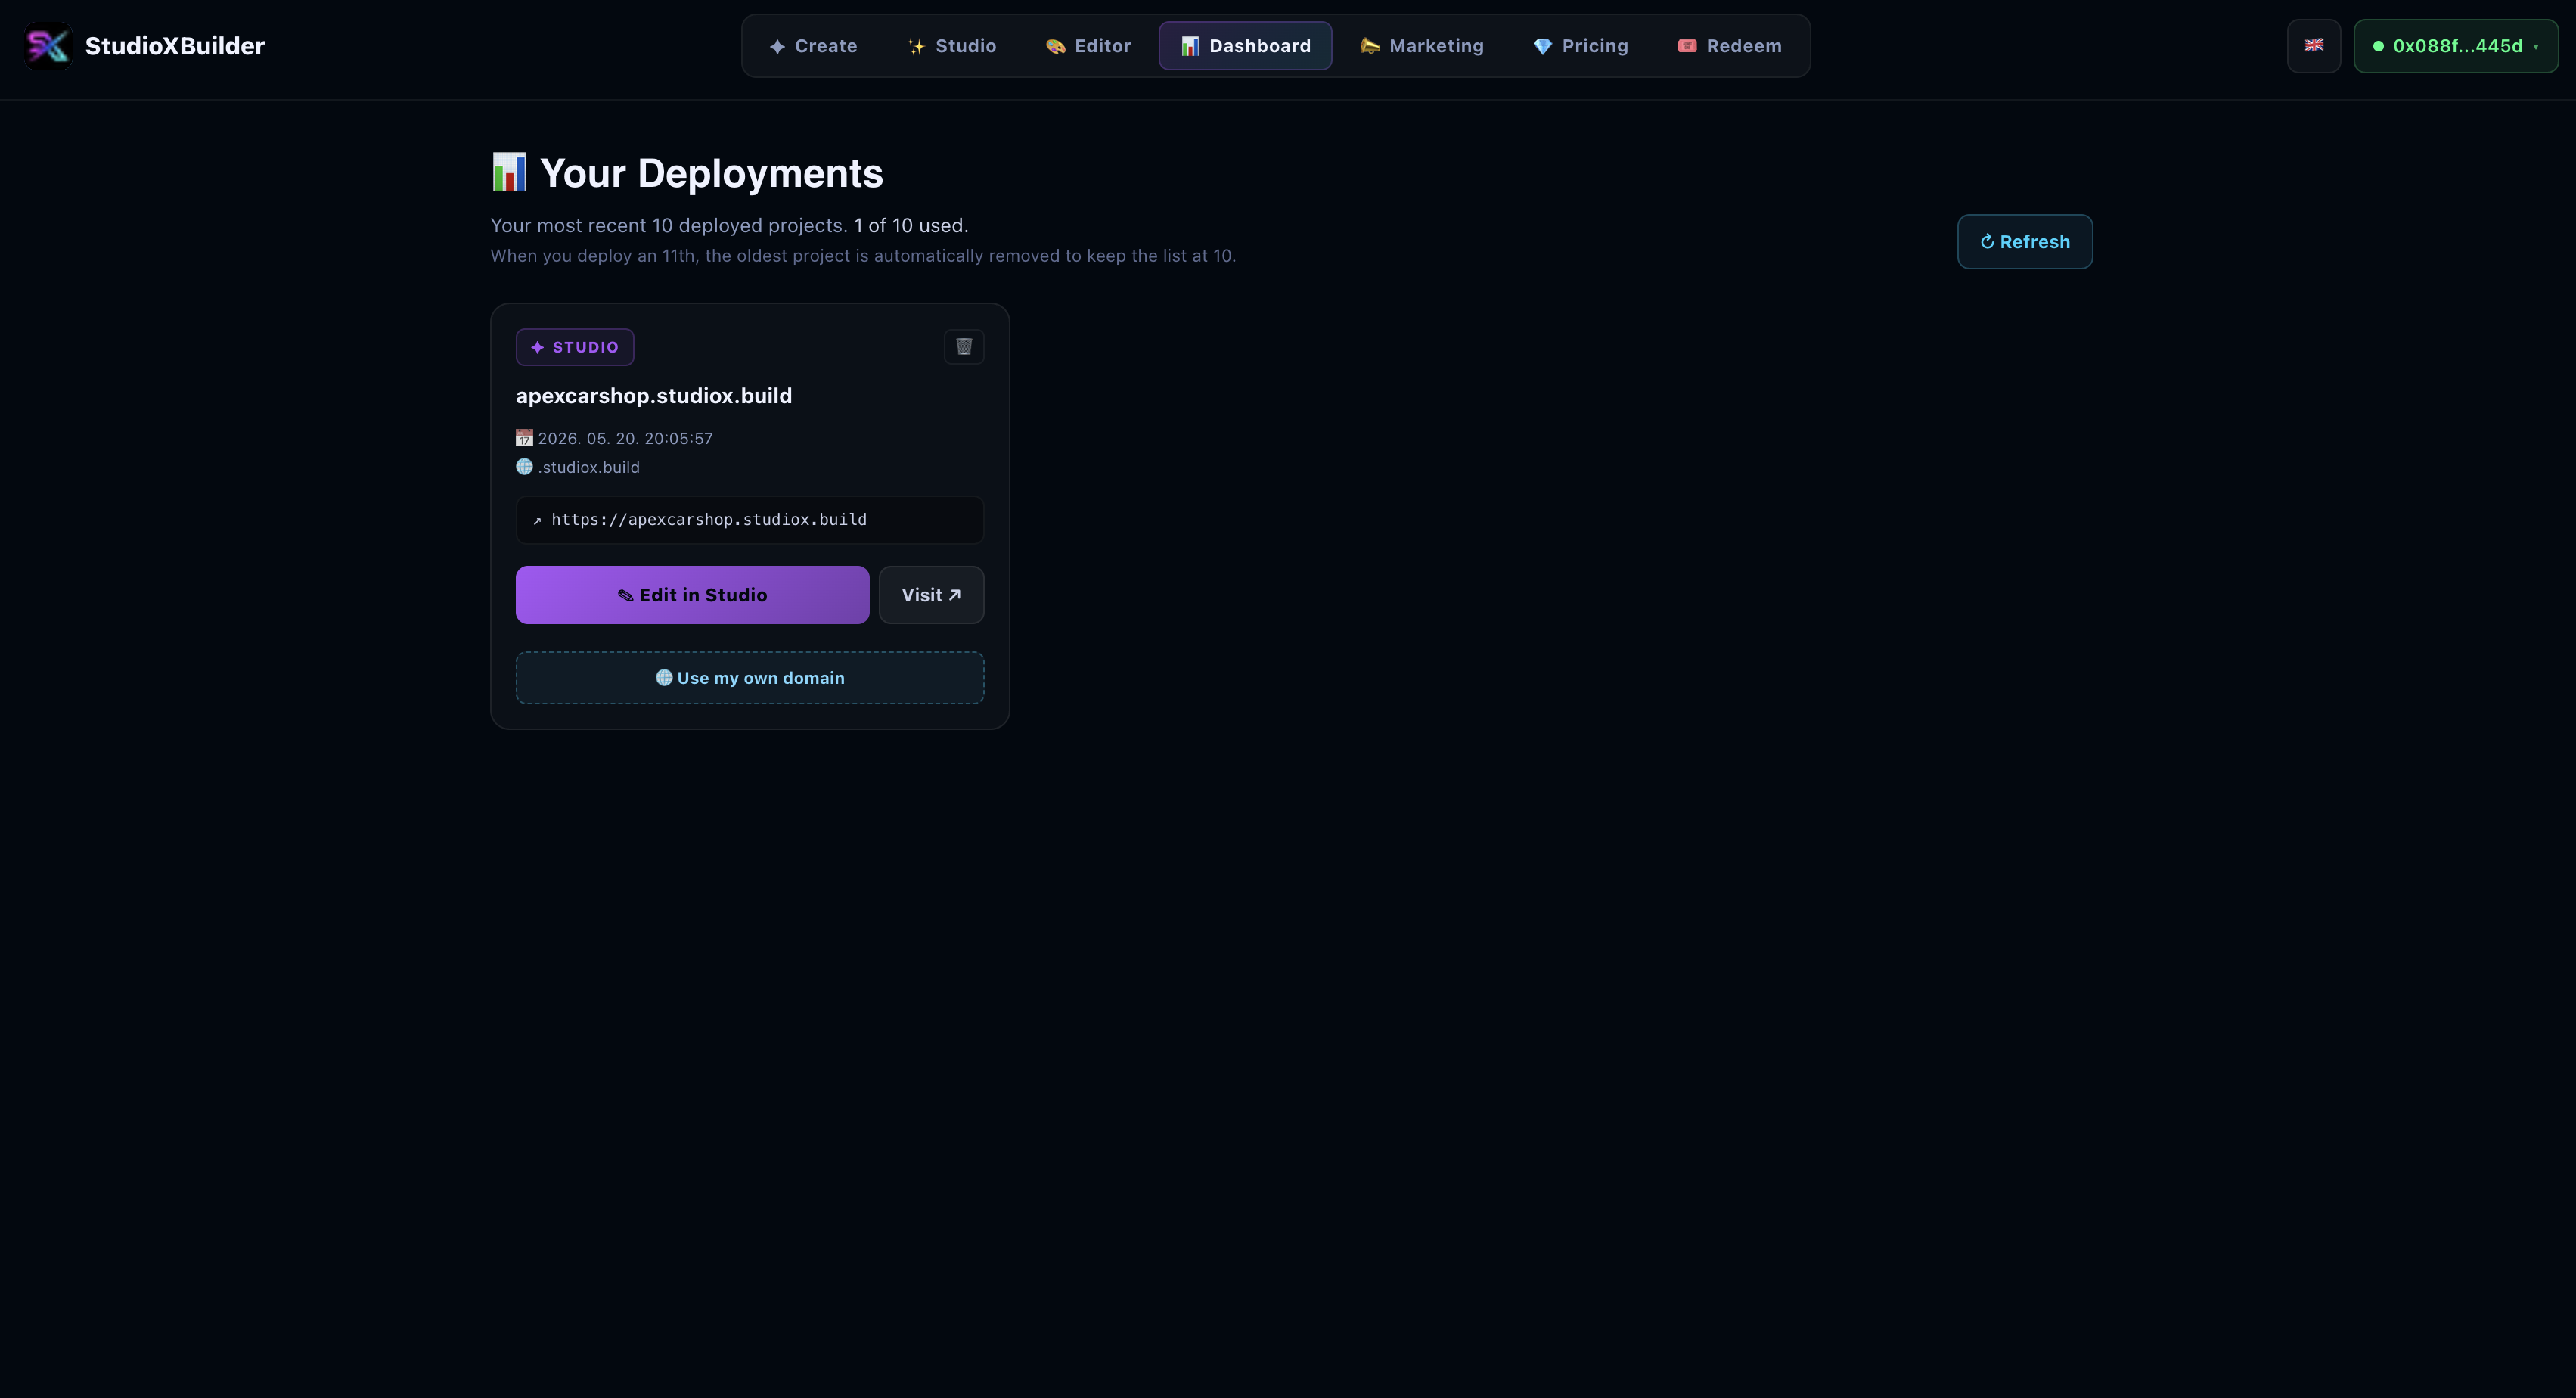Image resolution: width=2576 pixels, height=1398 pixels.
Task: Click the StudioXBuilder logo icon
Action: pyautogui.click(x=48, y=46)
